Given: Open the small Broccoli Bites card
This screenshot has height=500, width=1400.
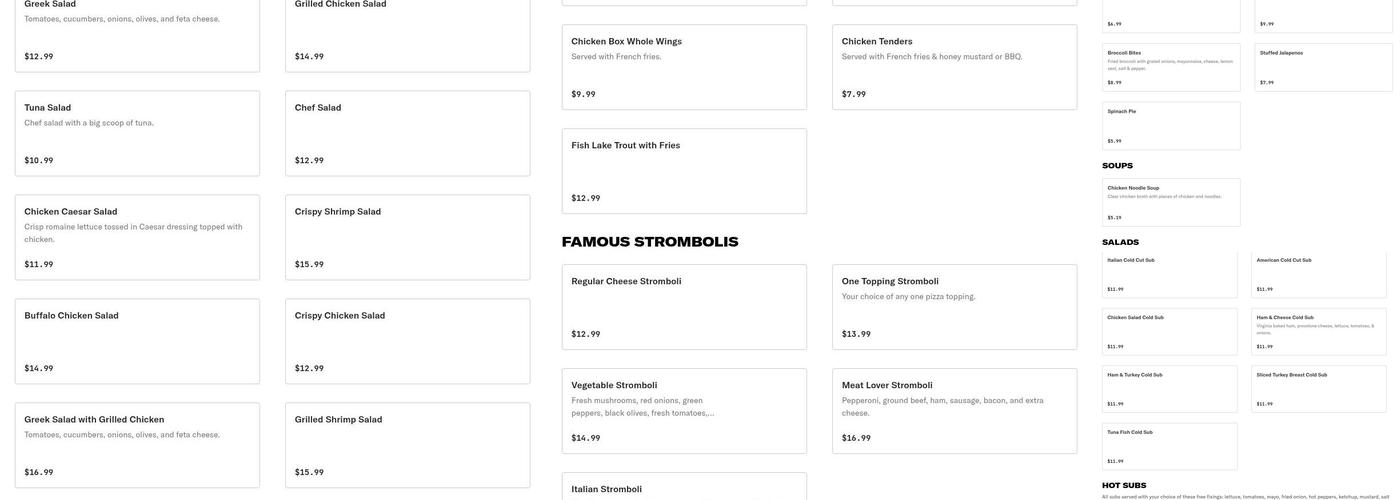Looking at the screenshot, I should pyautogui.click(x=1171, y=68).
